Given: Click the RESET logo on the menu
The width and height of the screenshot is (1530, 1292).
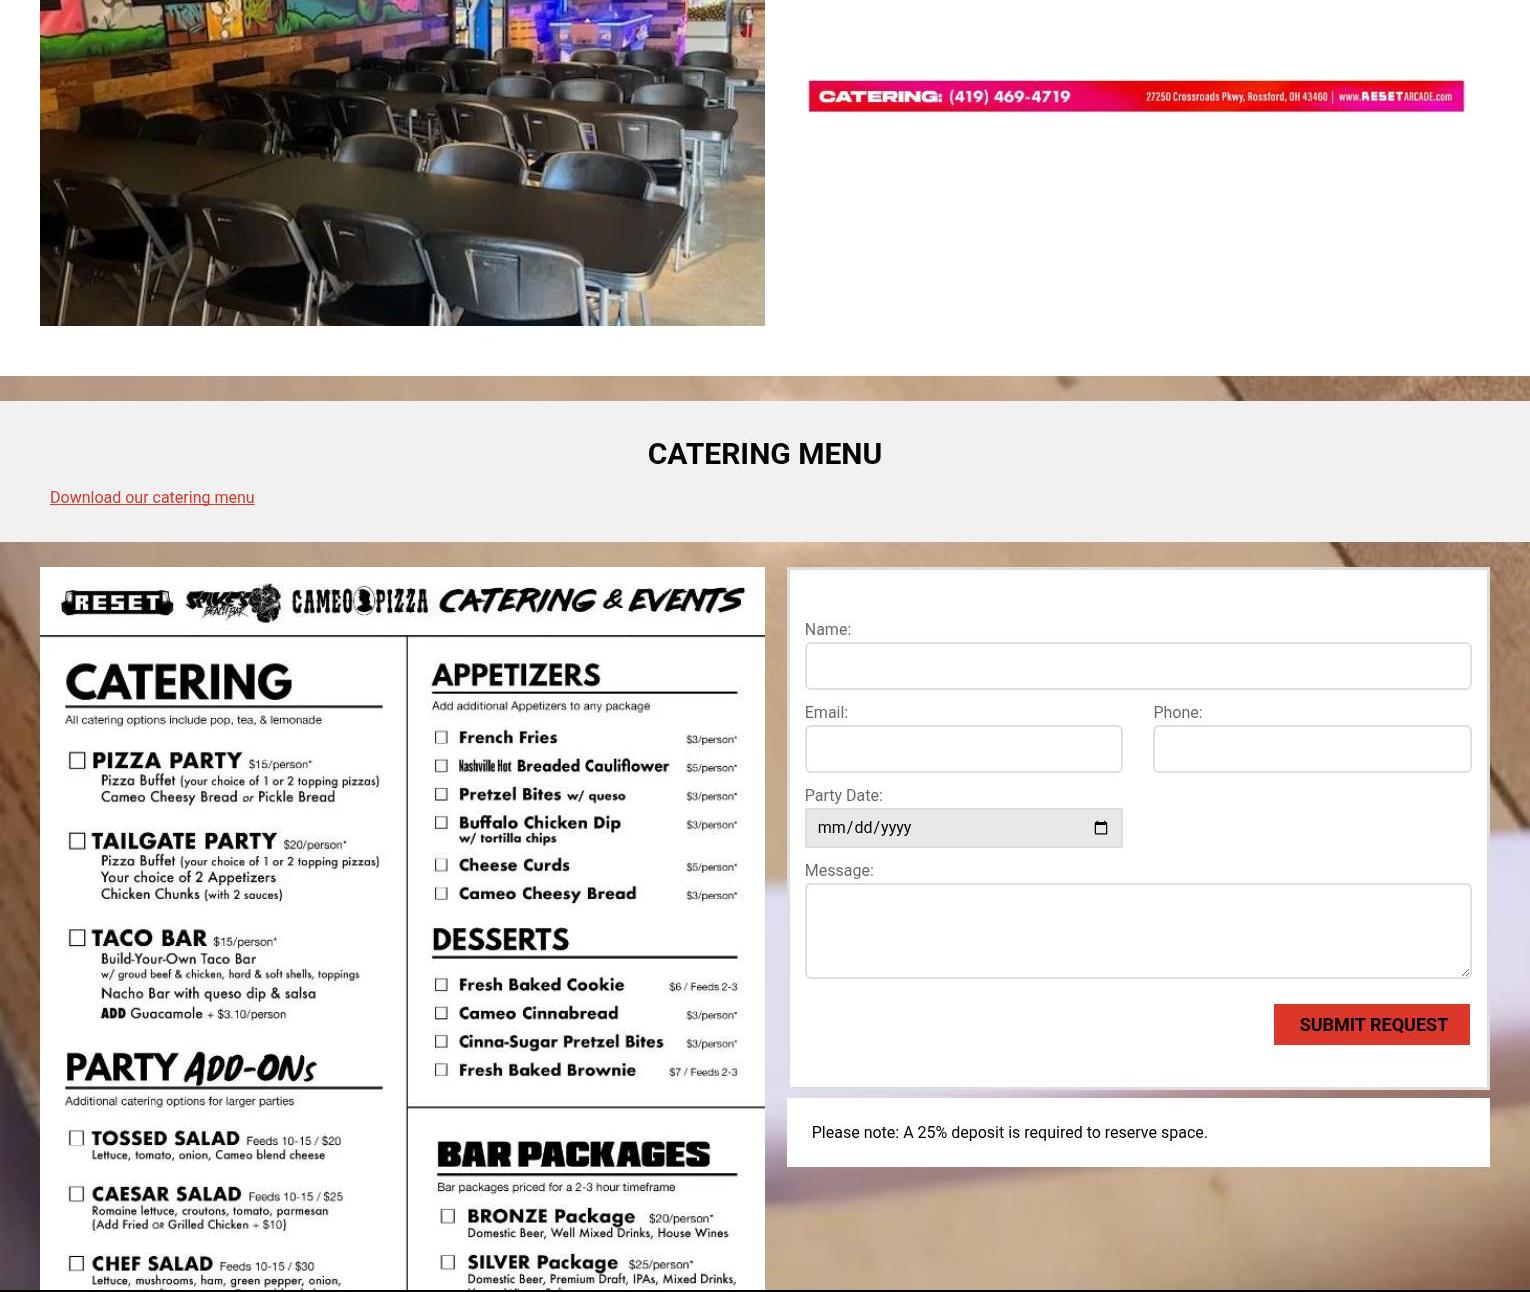Looking at the screenshot, I should pos(117,602).
